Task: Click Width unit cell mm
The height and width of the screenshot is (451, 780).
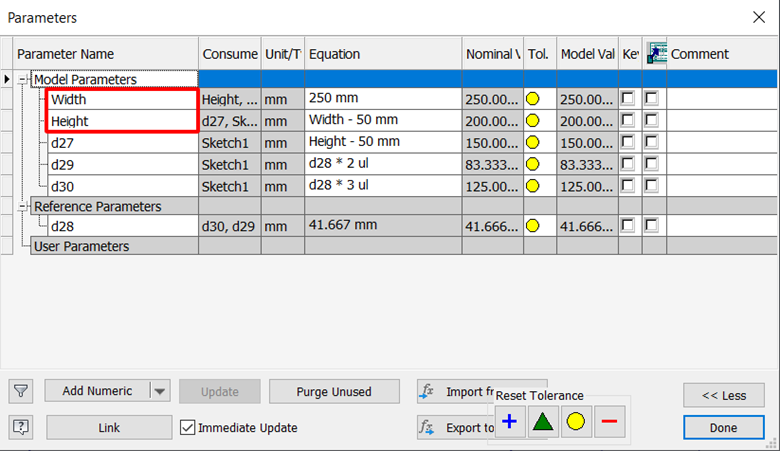Action: click(x=283, y=99)
